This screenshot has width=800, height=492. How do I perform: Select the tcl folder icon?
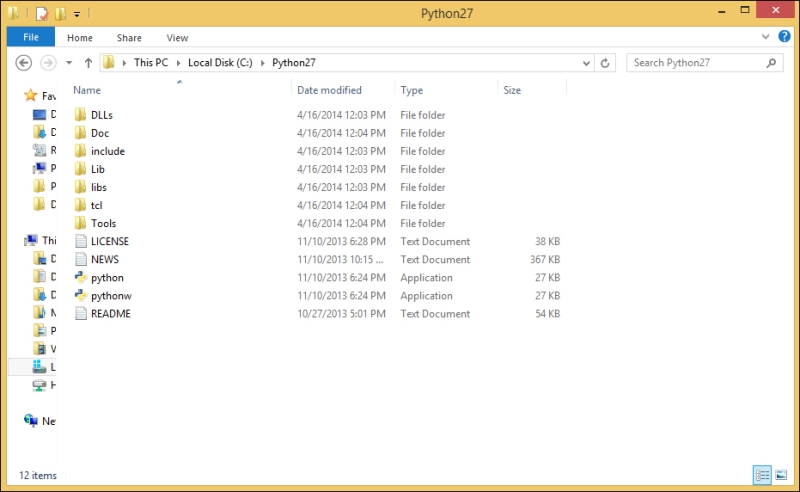(80, 205)
